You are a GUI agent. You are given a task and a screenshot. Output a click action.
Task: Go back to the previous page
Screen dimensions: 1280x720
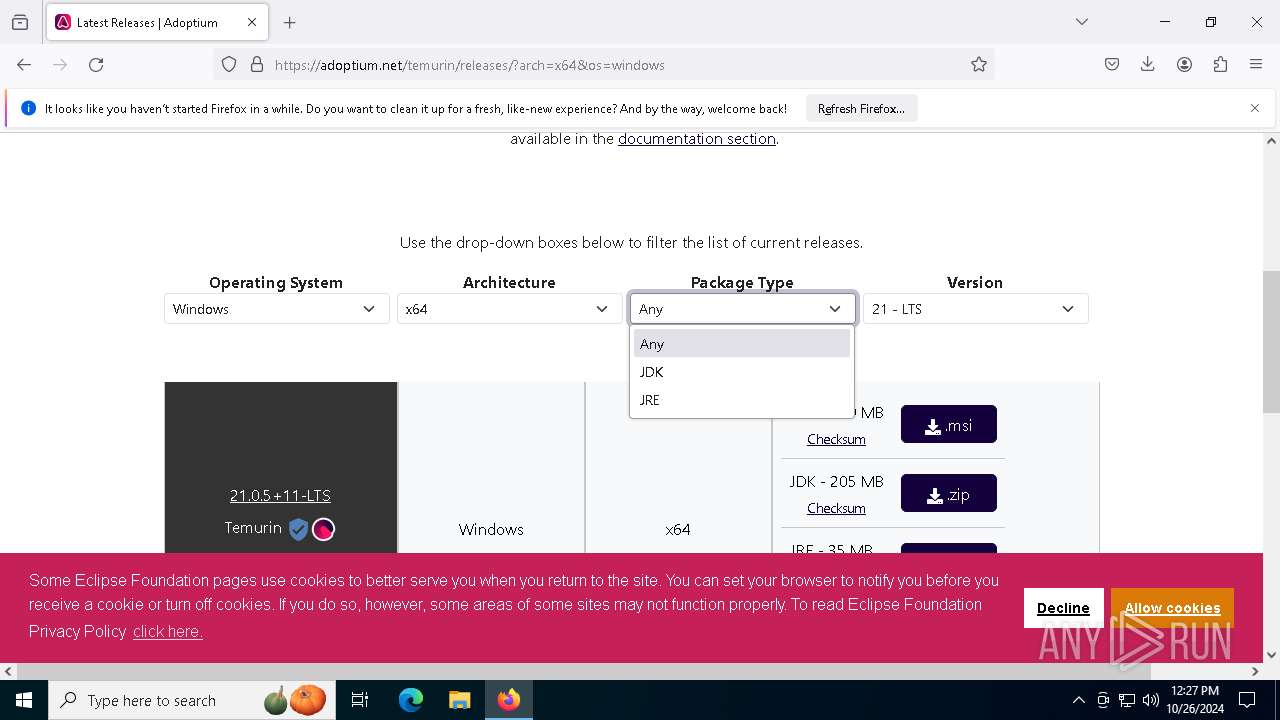point(24,65)
